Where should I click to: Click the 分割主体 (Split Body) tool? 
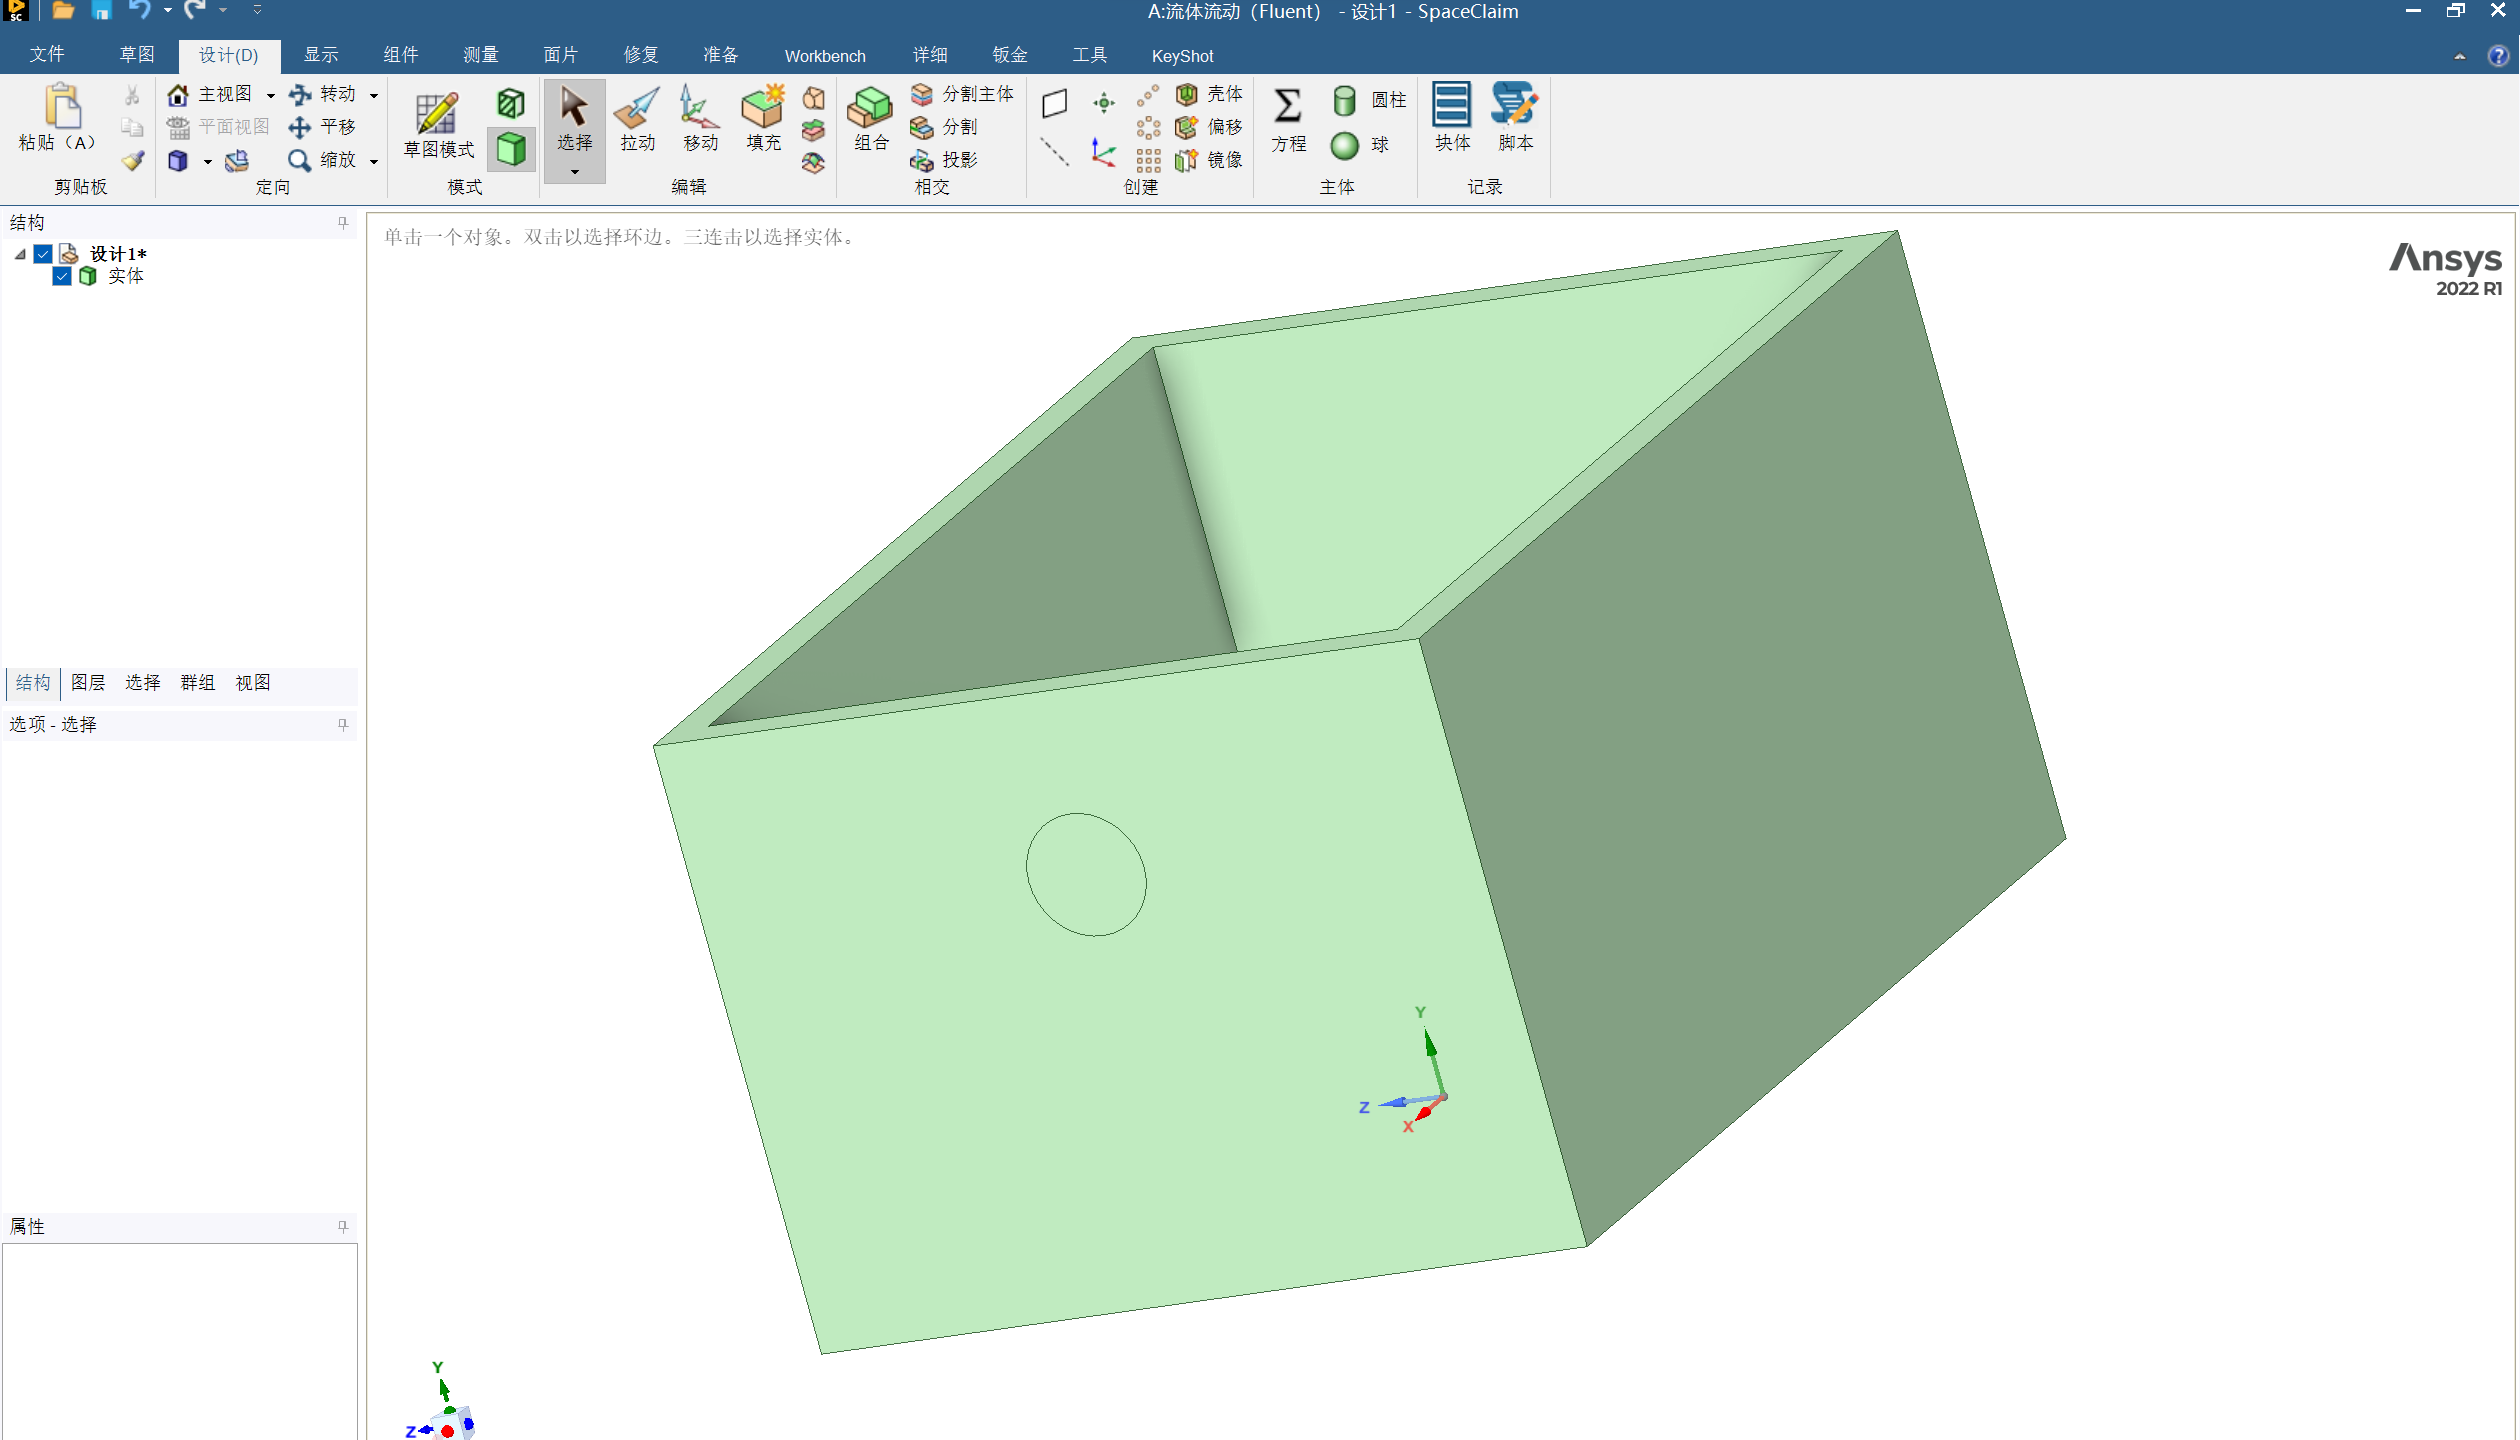coord(962,94)
